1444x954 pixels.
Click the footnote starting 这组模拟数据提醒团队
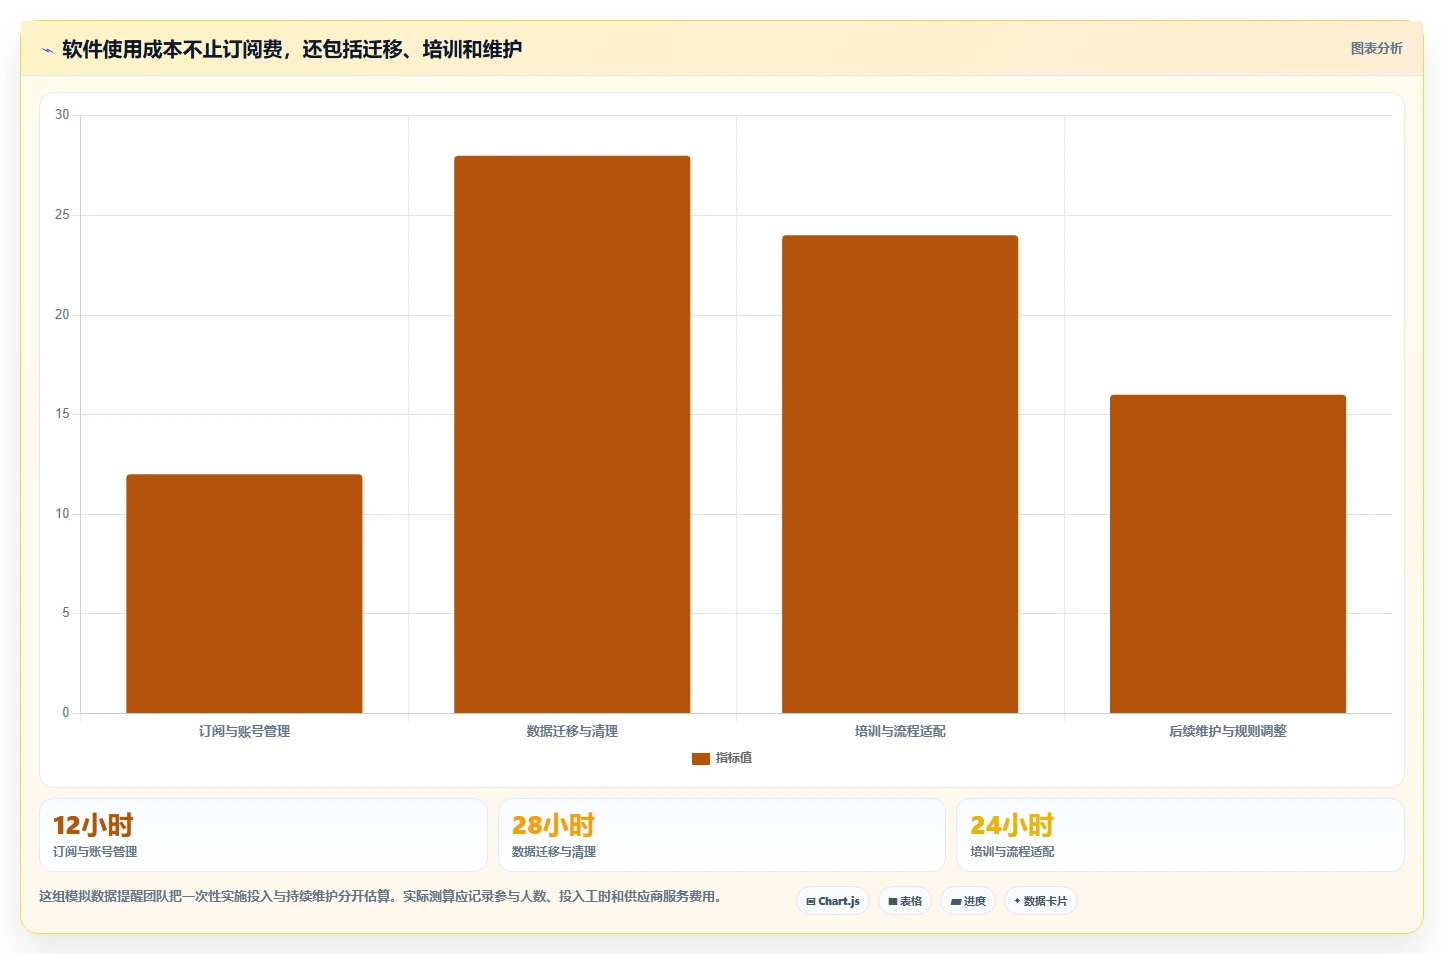click(380, 896)
